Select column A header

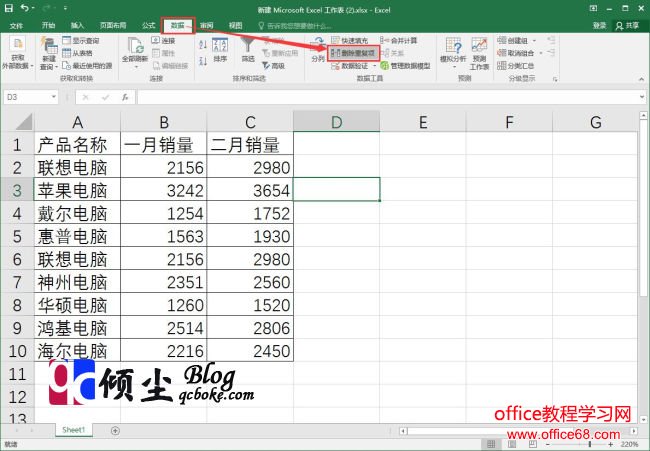pos(77,122)
